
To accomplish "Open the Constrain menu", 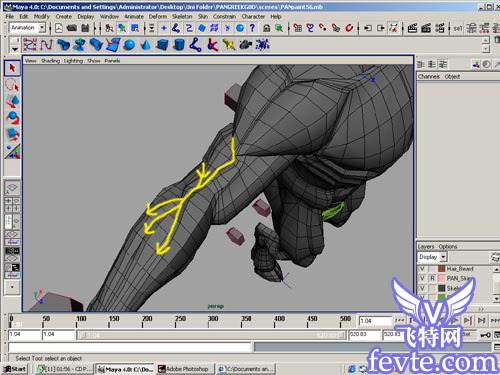I will pos(224,16).
